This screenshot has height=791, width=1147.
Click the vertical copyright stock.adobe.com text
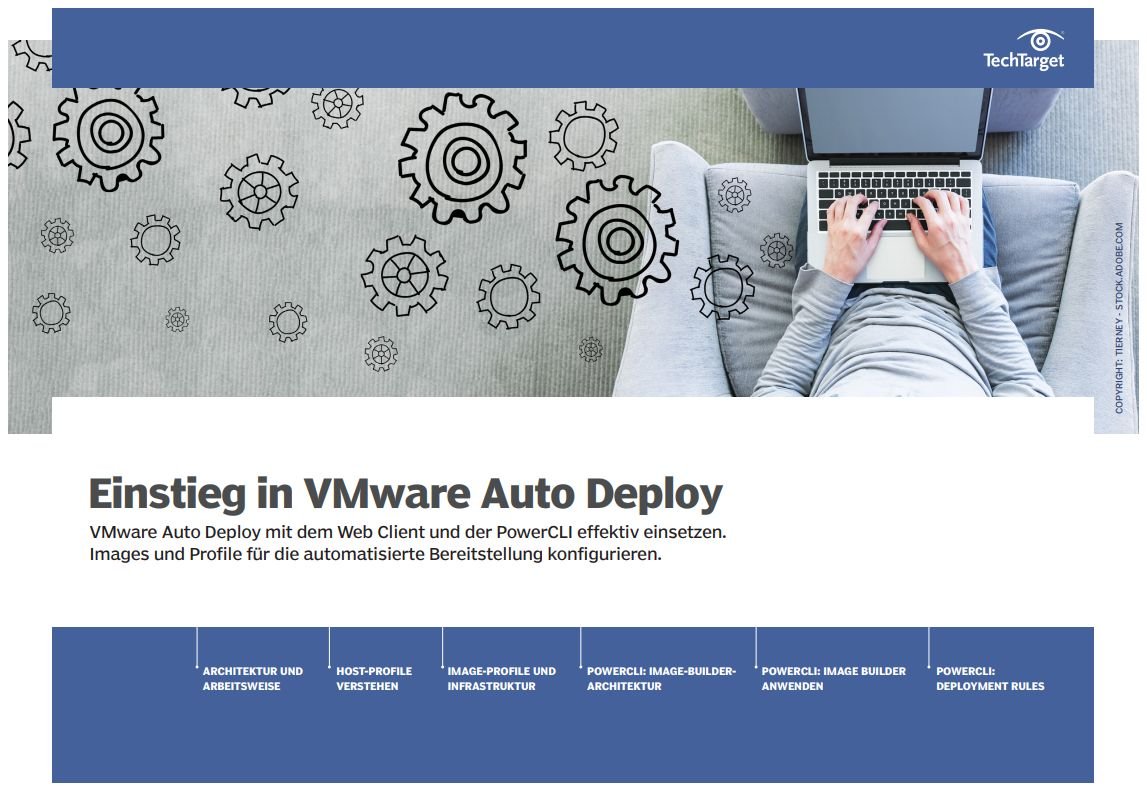tap(1119, 319)
